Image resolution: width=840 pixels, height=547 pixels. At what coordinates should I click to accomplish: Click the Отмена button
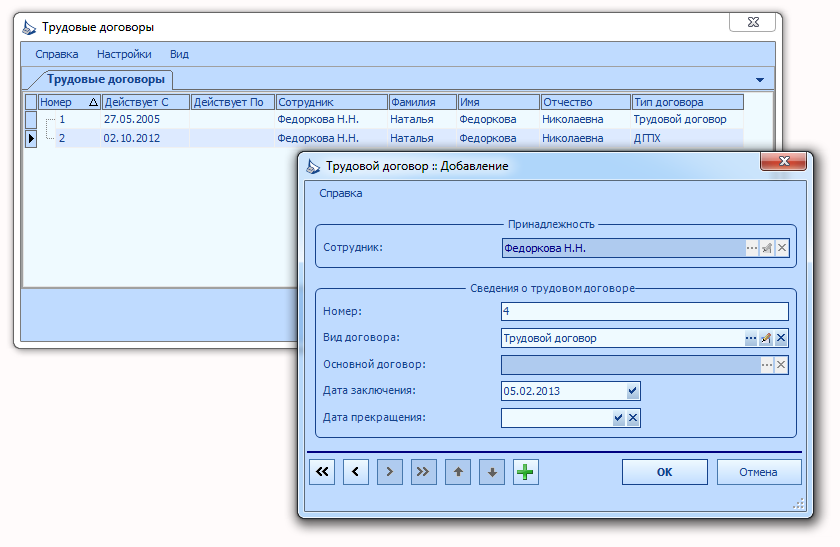(759, 472)
